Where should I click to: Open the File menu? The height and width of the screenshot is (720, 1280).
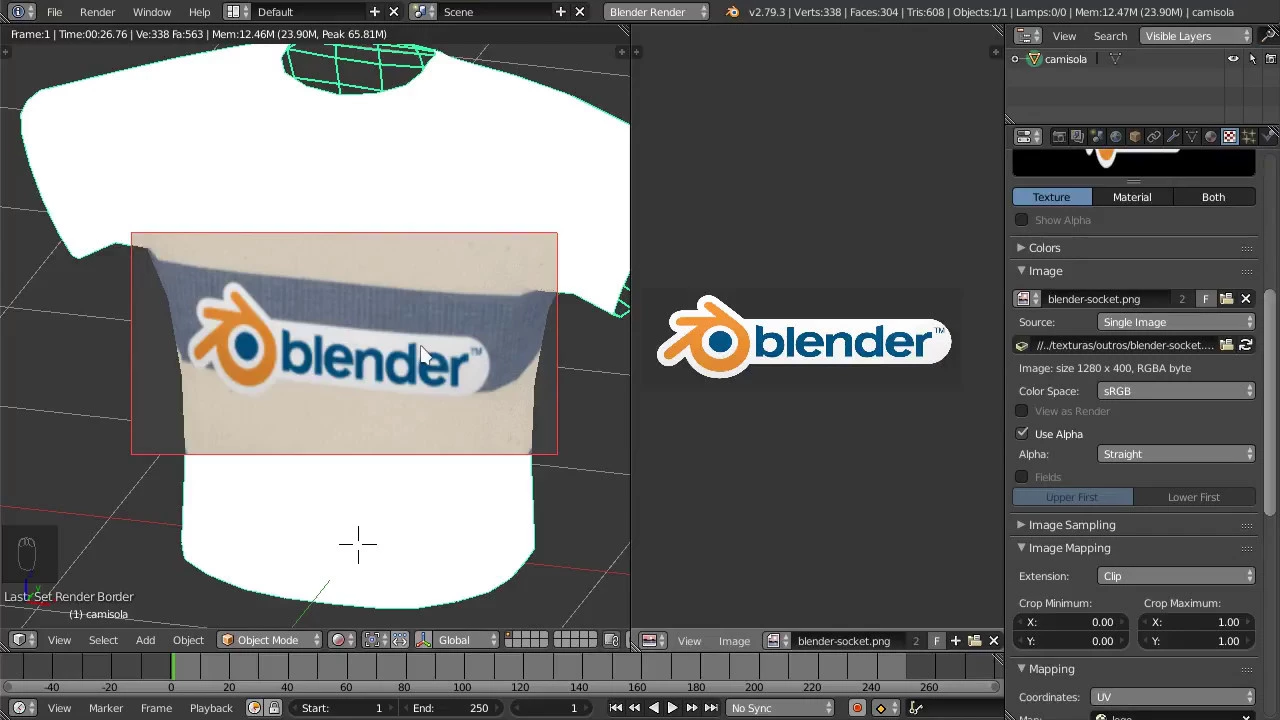54,12
